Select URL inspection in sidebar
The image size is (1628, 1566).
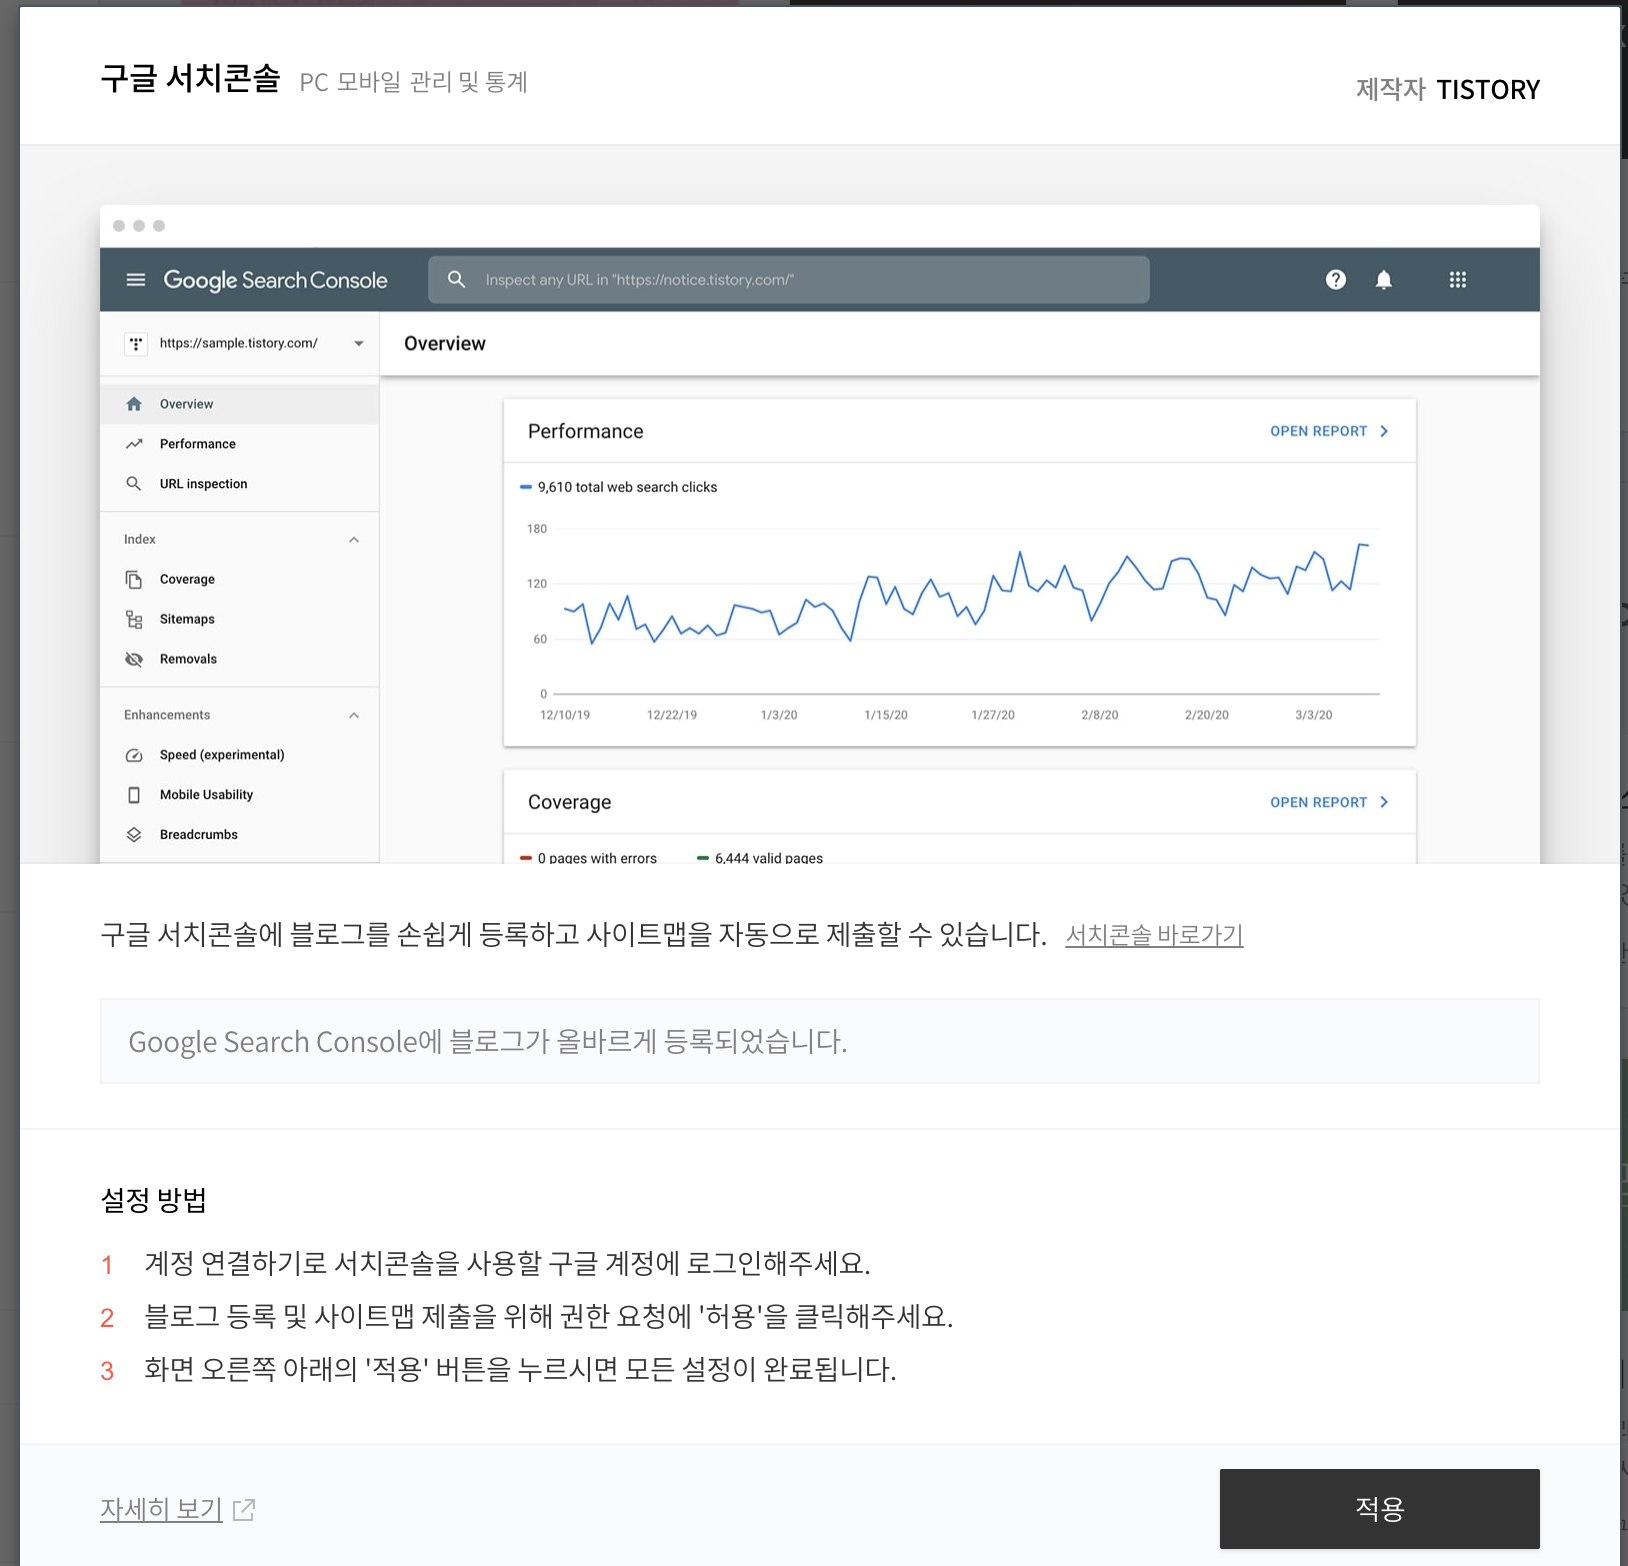[240, 484]
